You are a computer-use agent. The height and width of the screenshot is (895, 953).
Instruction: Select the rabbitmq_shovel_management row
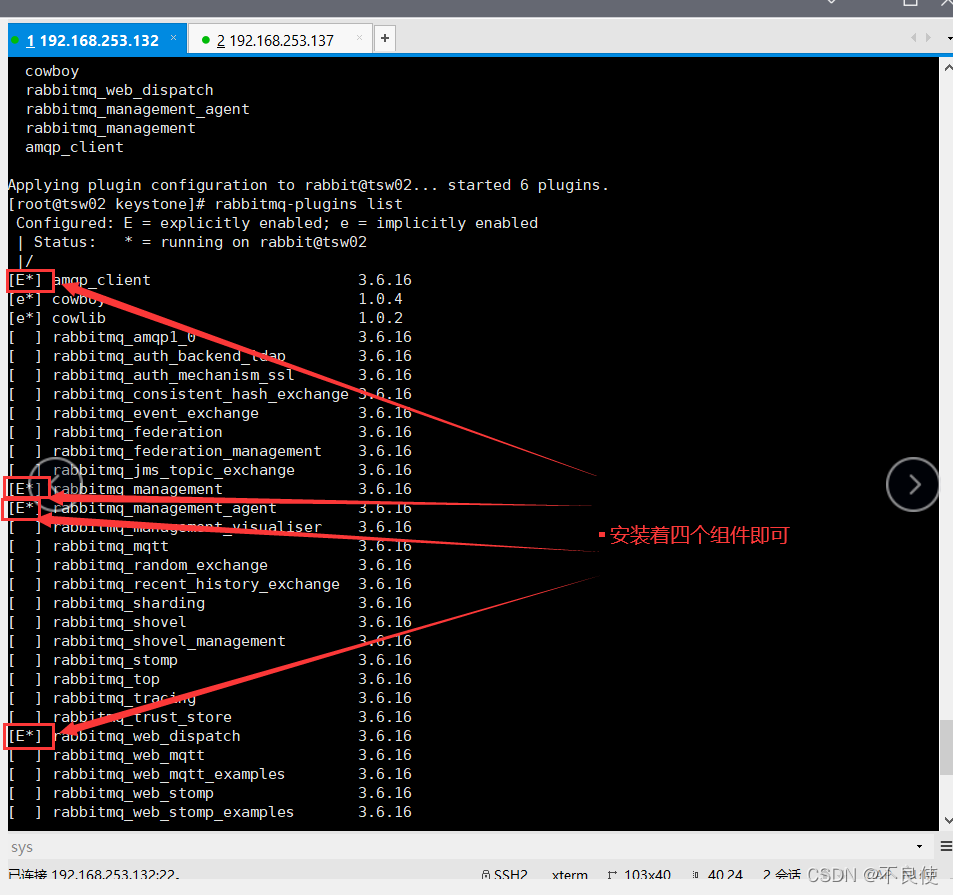(x=210, y=641)
